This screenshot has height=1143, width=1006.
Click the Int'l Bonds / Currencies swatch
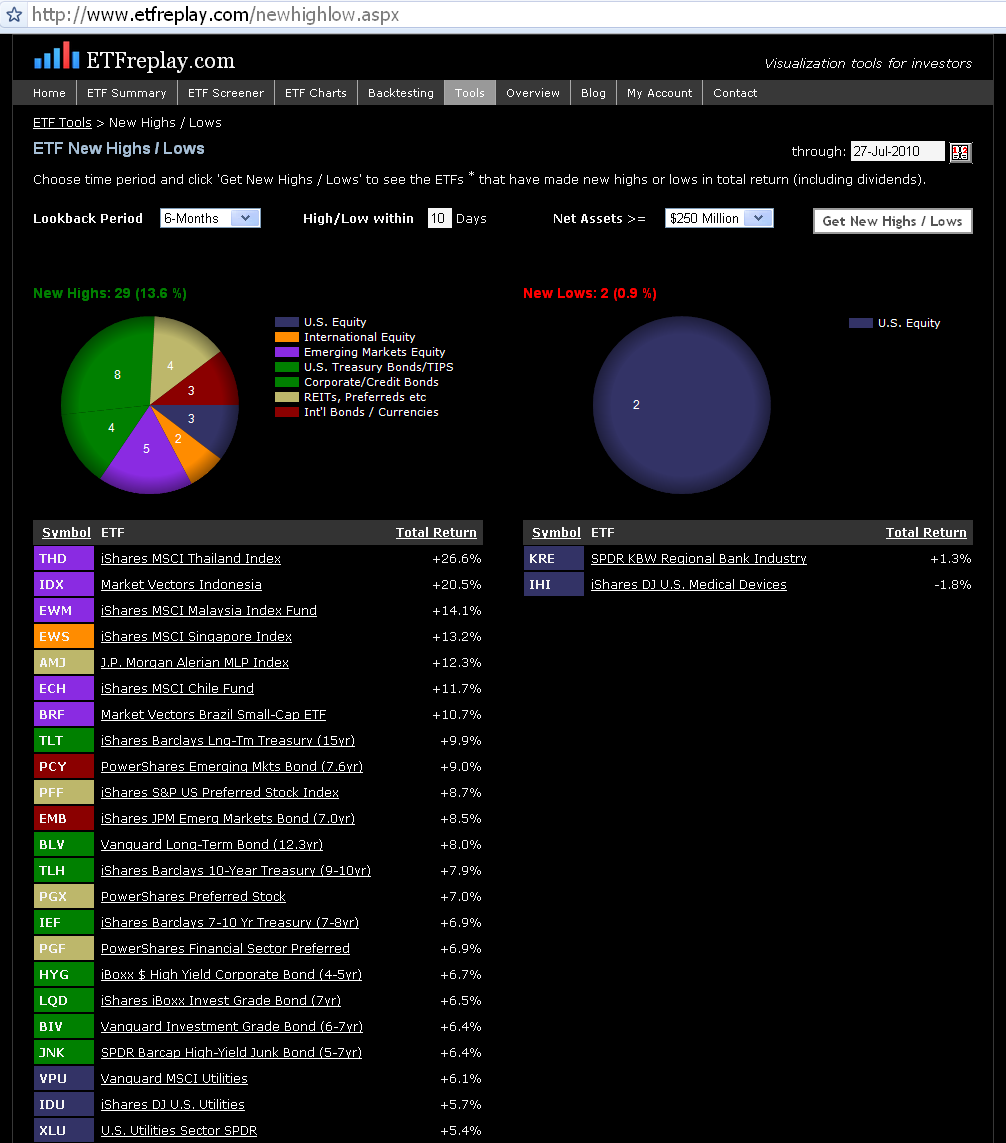[286, 412]
